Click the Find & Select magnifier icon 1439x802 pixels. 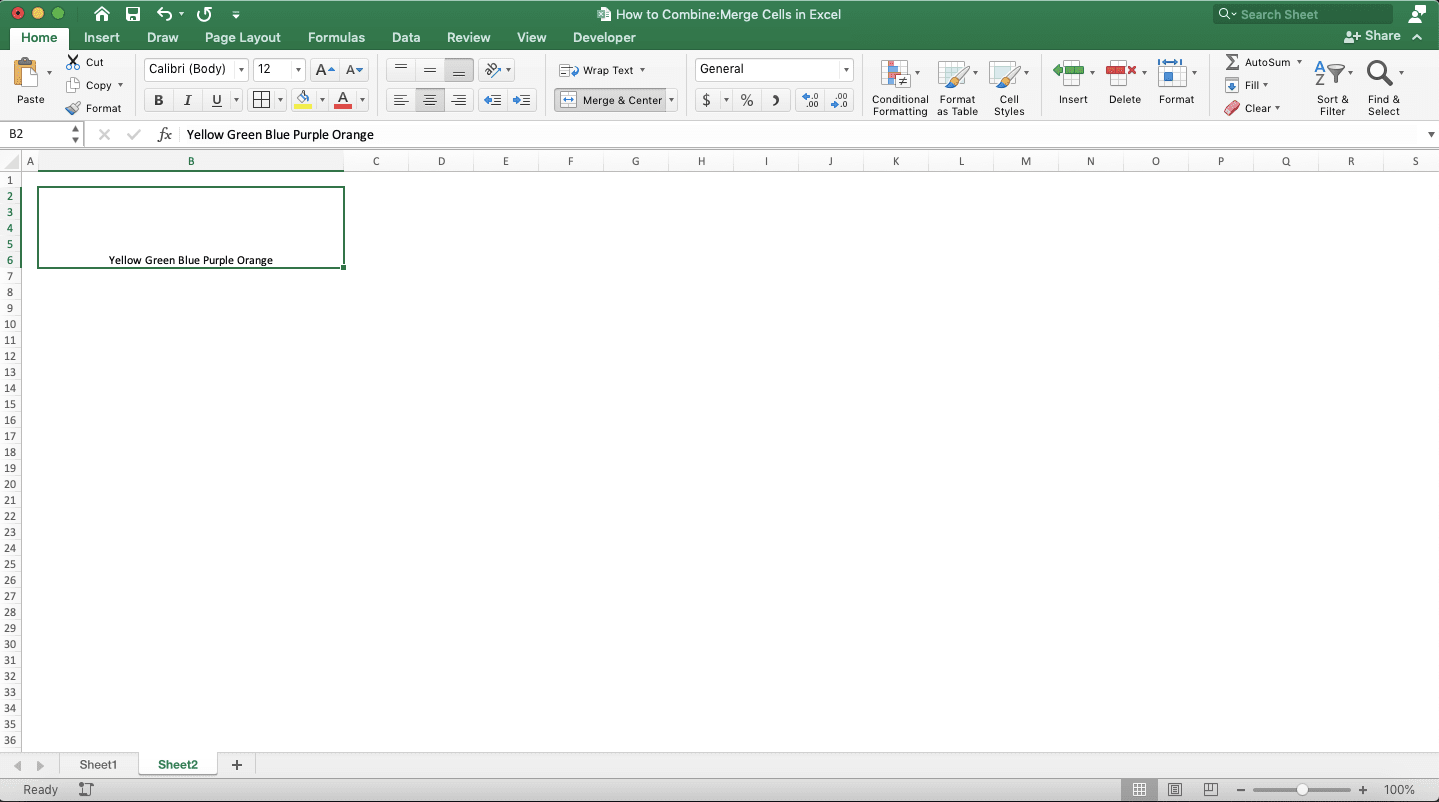pos(1379,73)
